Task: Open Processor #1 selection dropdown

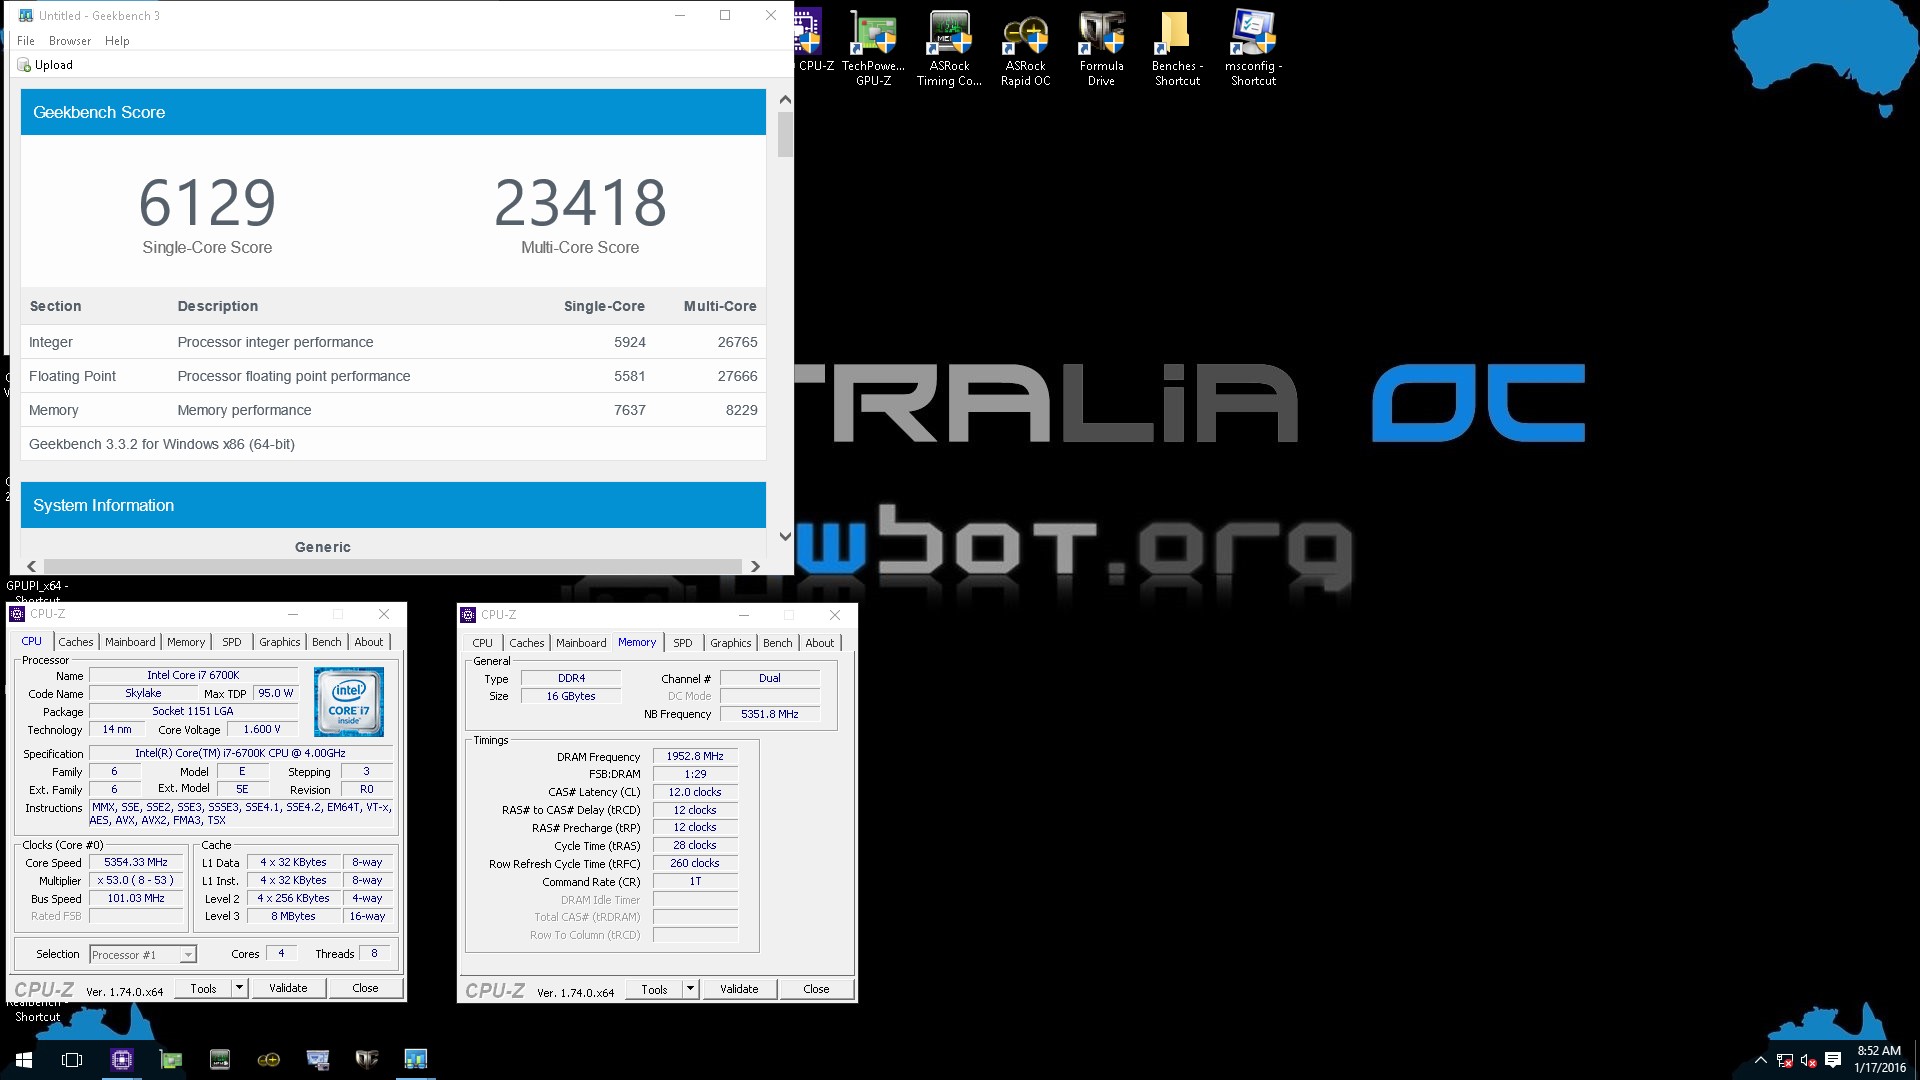Action: coord(143,955)
